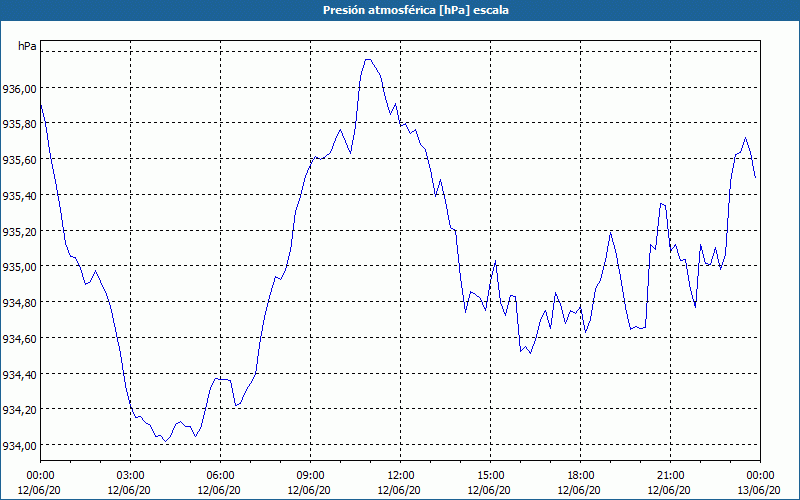Click the 00:00 time label above 12/06/20

click(40, 476)
